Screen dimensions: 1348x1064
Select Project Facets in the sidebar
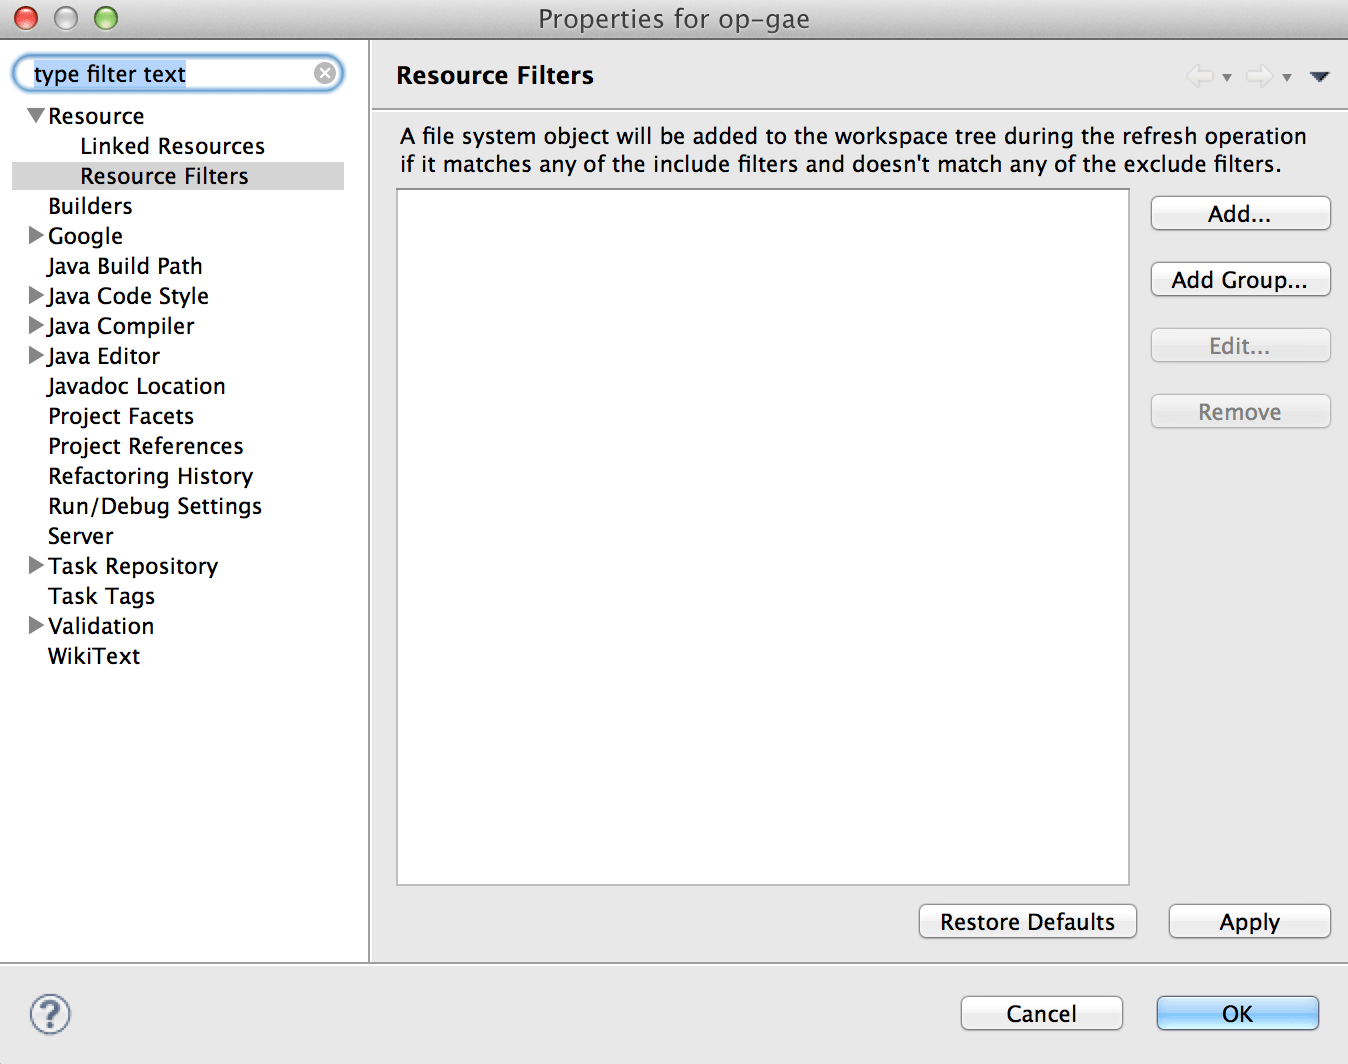pos(120,416)
